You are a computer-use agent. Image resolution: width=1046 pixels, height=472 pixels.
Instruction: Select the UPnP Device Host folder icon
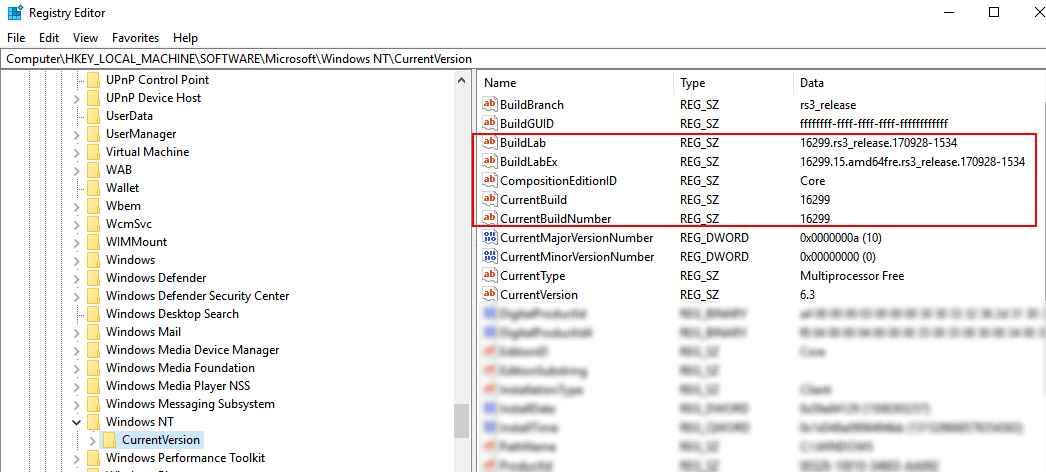point(93,98)
